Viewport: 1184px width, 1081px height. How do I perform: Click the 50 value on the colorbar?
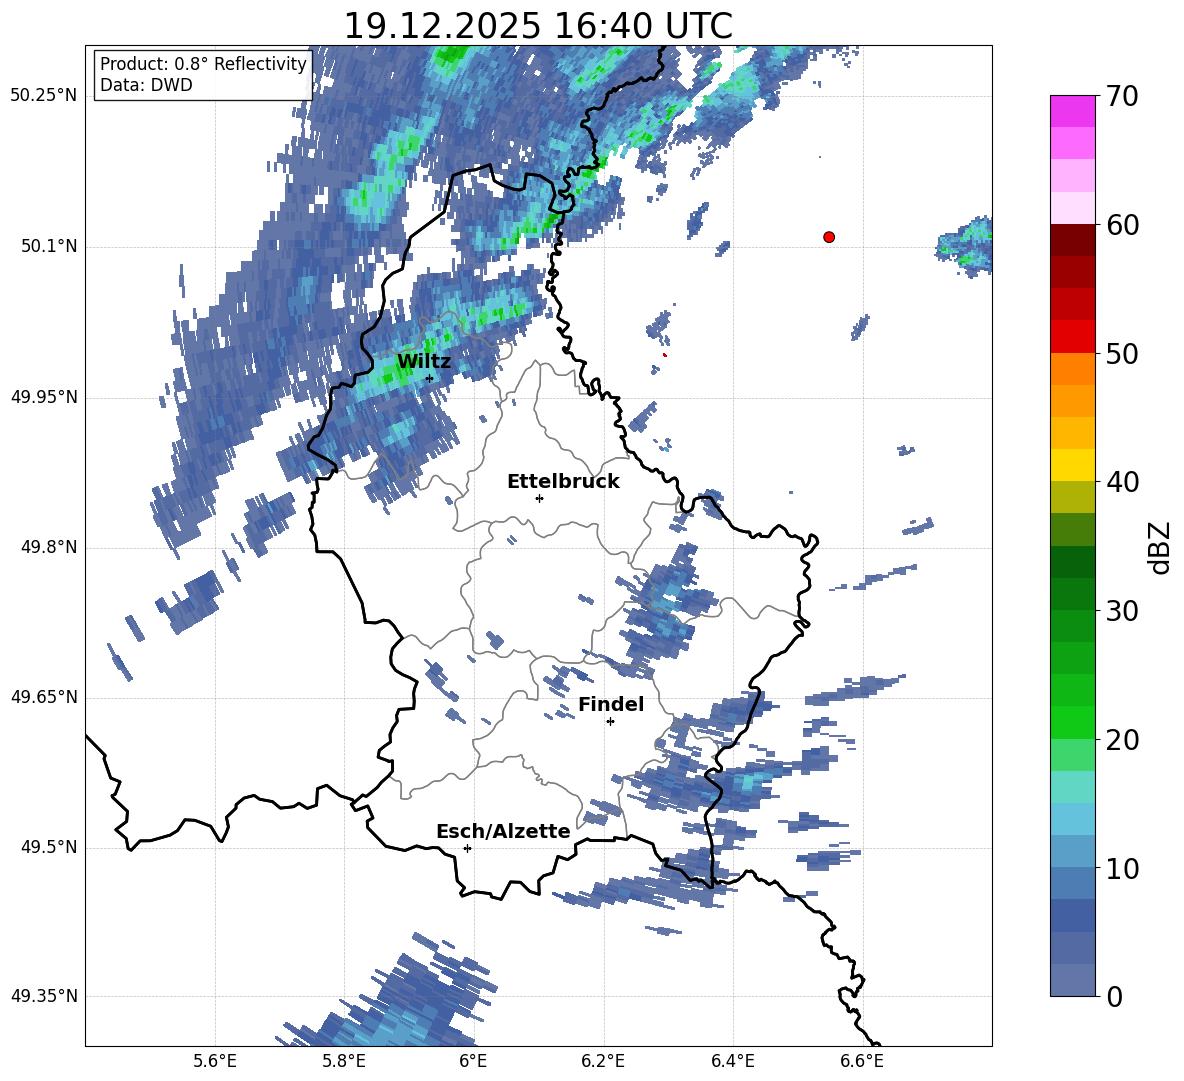(x=1122, y=354)
